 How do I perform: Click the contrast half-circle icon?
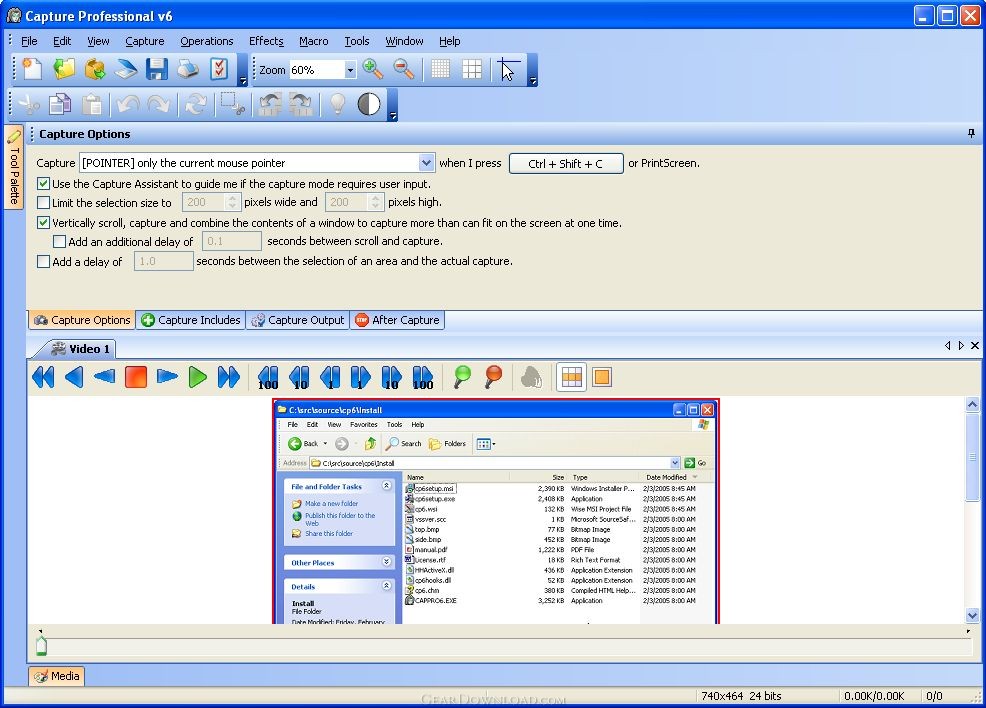click(369, 104)
